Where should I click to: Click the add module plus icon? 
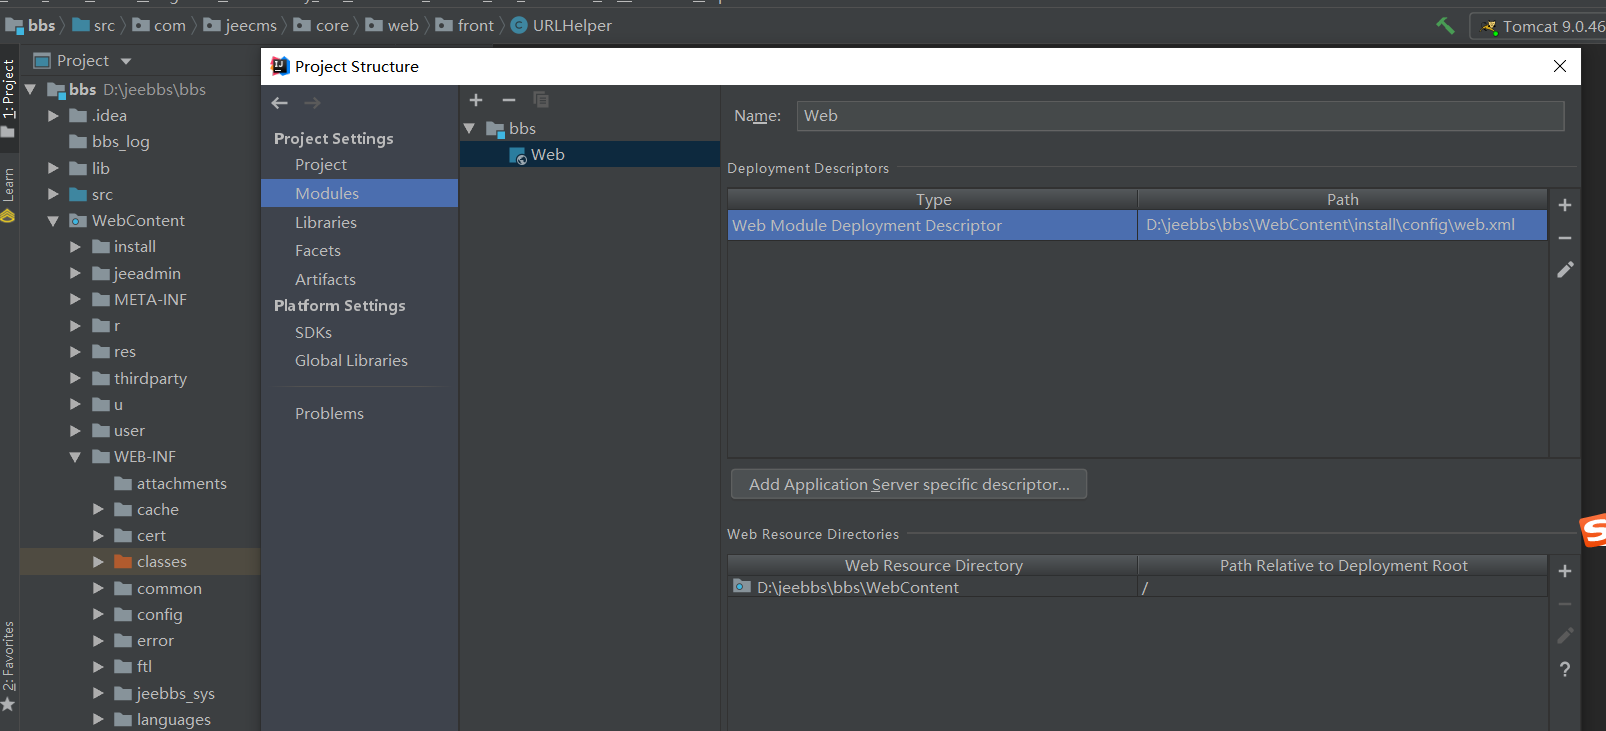[476, 100]
